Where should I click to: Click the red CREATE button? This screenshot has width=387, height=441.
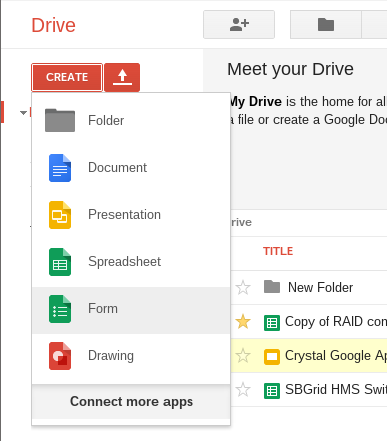[x=67, y=77]
